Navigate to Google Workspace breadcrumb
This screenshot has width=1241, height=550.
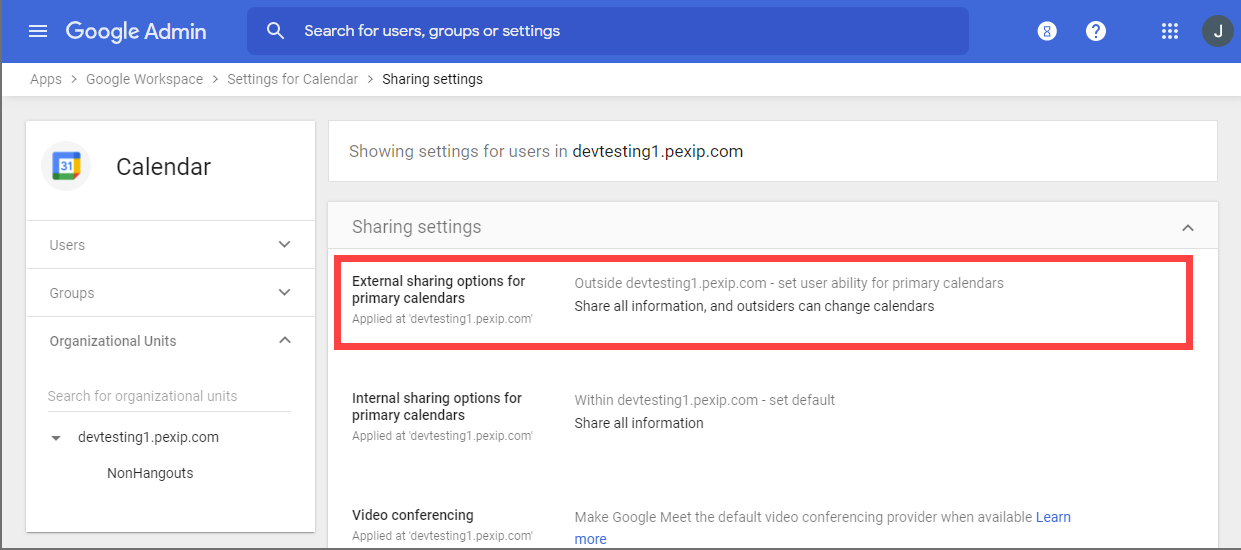(144, 79)
